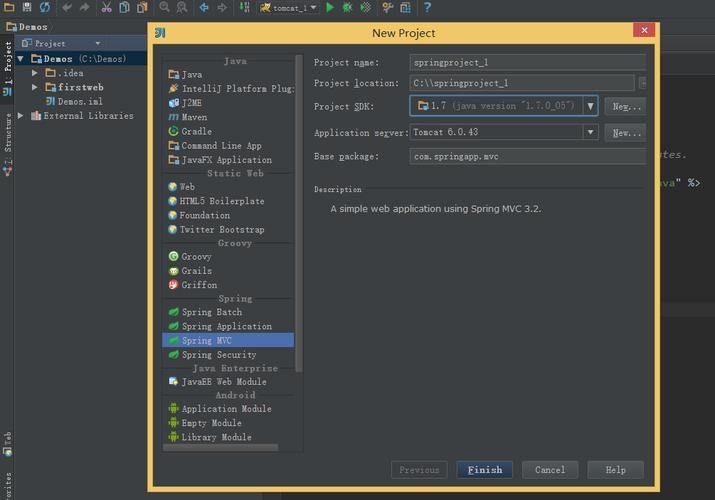Open the Web tool window tab
Screen dimensions: 715x500
tap(7, 443)
